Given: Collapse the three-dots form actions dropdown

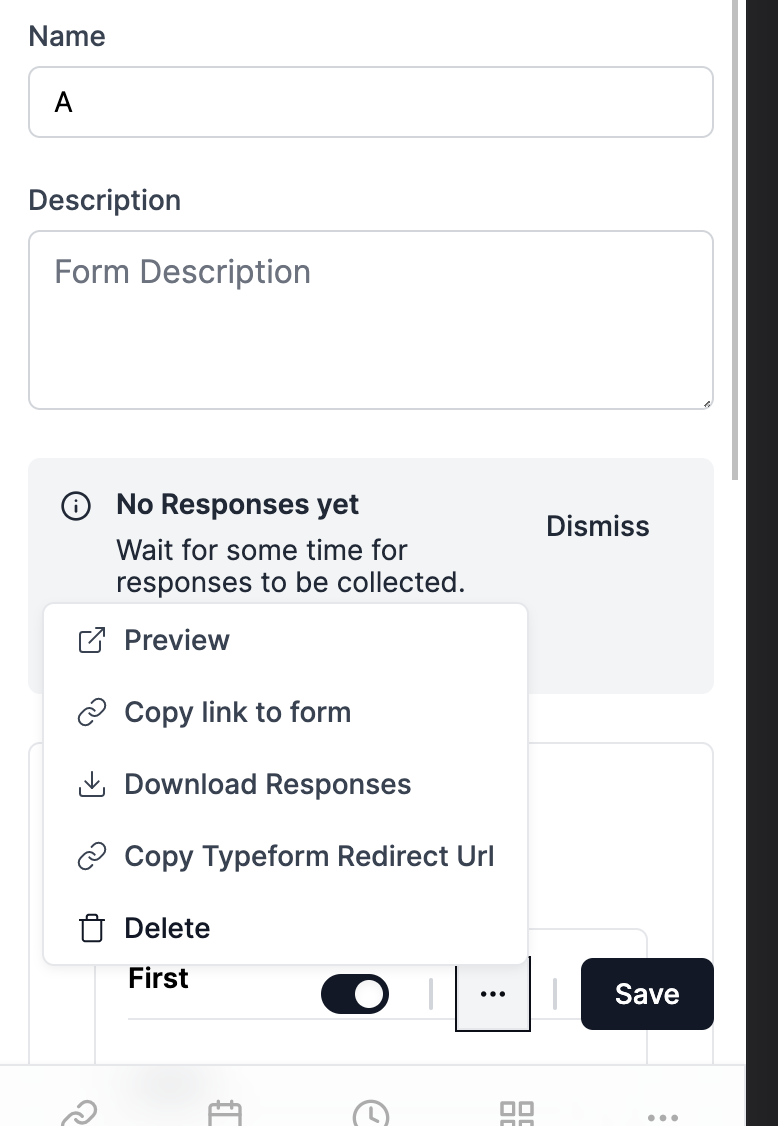Looking at the screenshot, I should click(493, 994).
